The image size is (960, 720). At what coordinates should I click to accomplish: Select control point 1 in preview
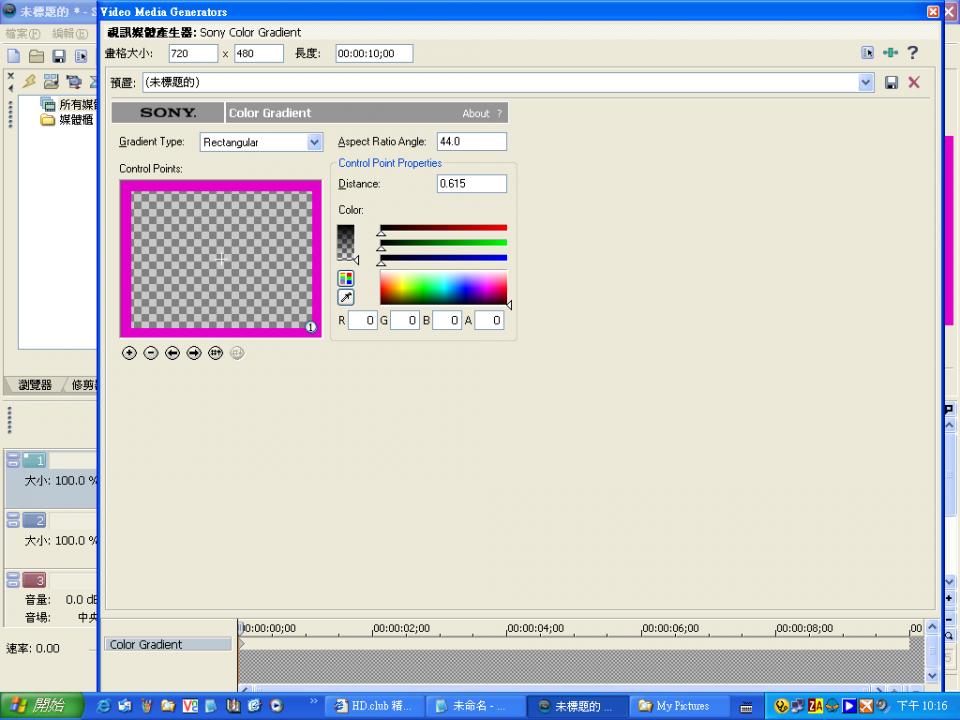(x=310, y=328)
